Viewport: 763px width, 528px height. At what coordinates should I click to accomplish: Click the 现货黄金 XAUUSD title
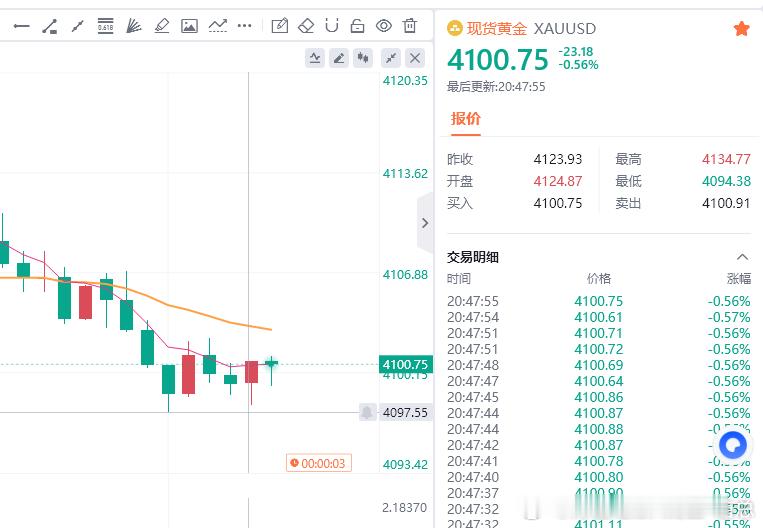coord(531,28)
